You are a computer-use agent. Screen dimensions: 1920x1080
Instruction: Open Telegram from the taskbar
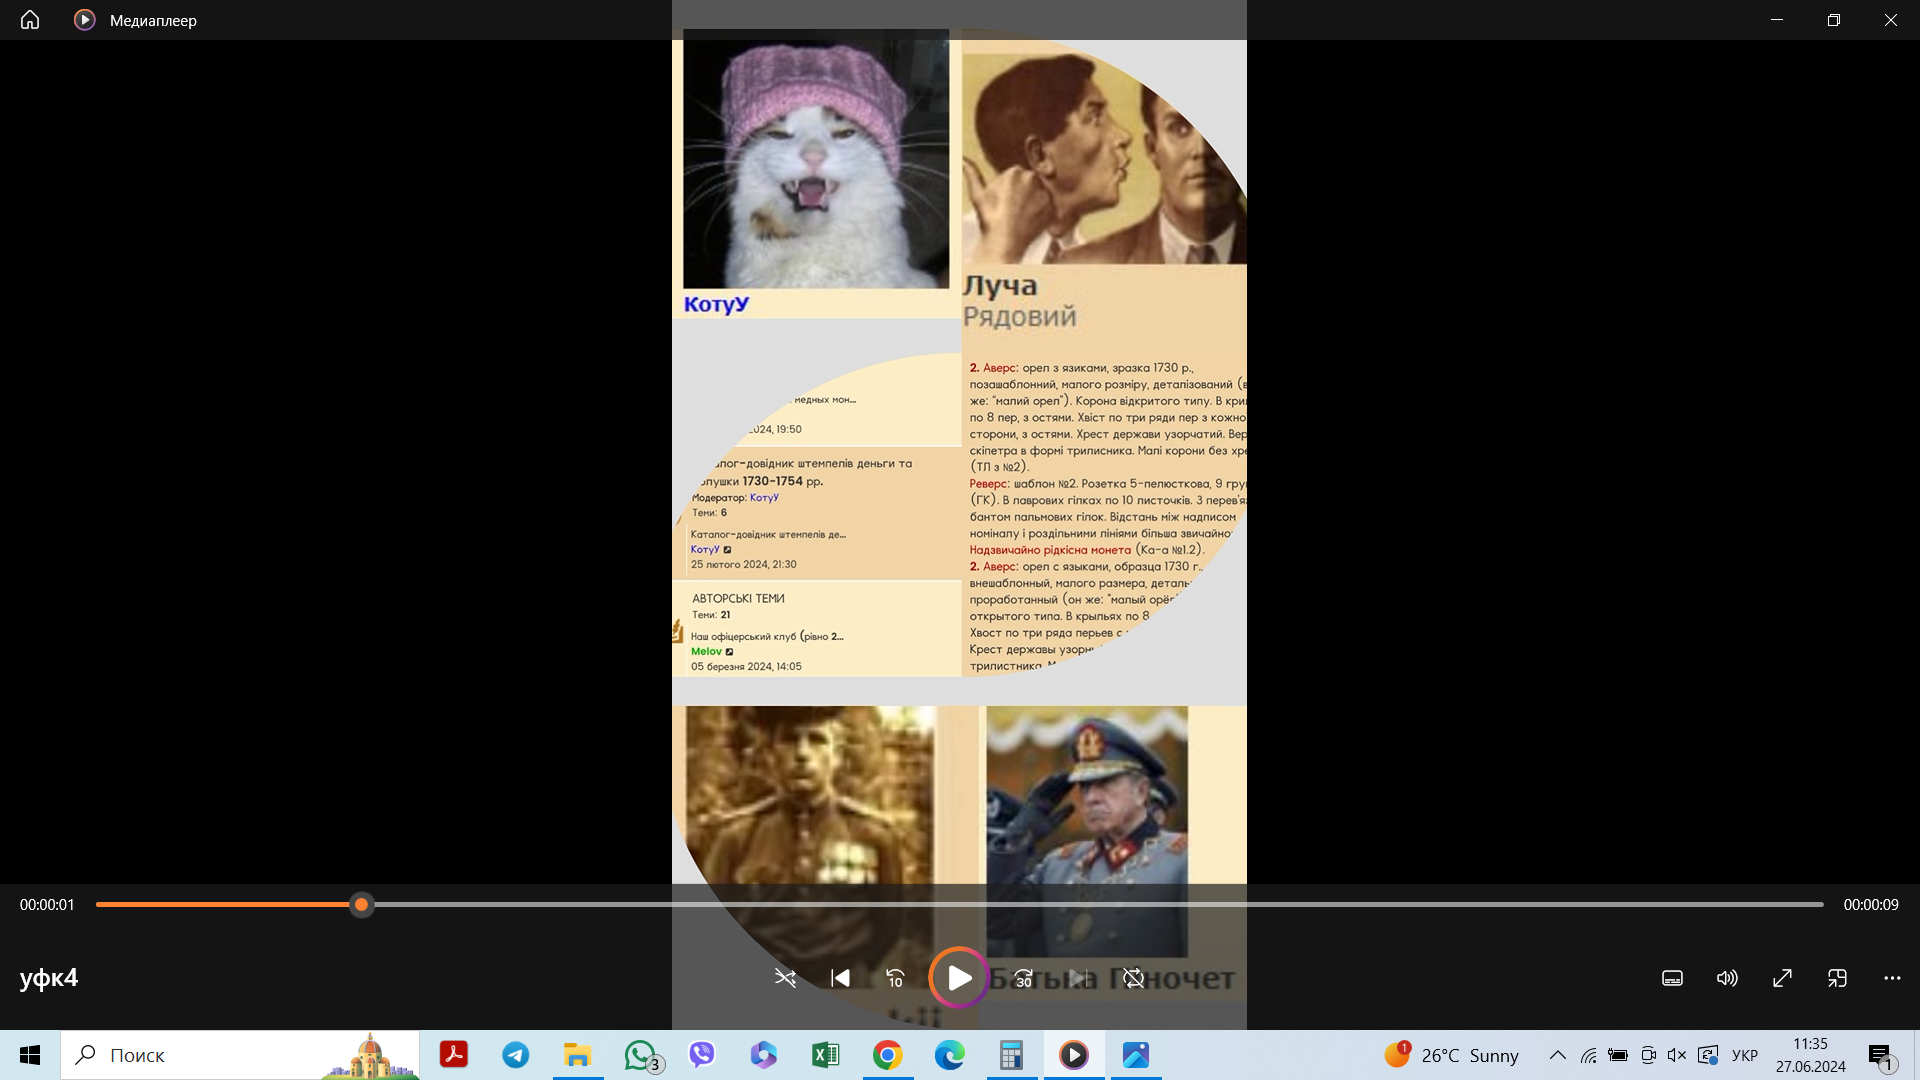tap(516, 1055)
